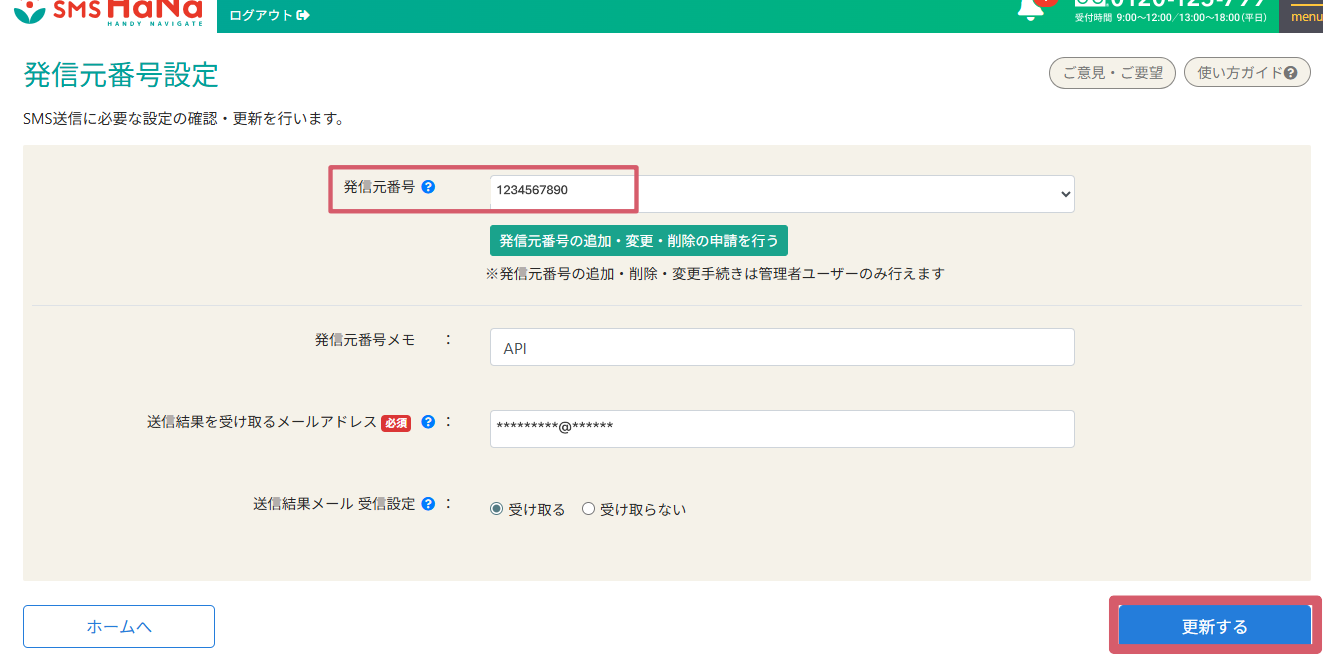
Task: Open the help tooltip next to 発信元番号
Action: coord(429,185)
